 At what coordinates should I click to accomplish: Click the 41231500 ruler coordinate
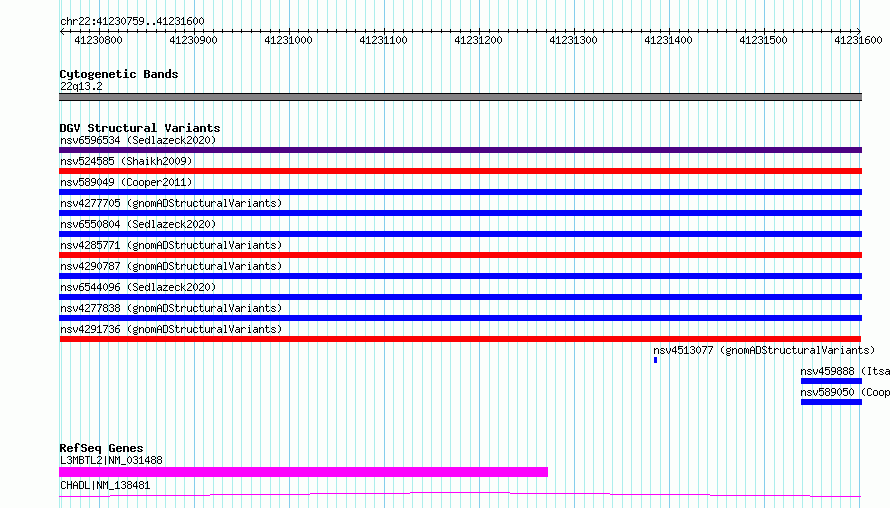coord(763,40)
